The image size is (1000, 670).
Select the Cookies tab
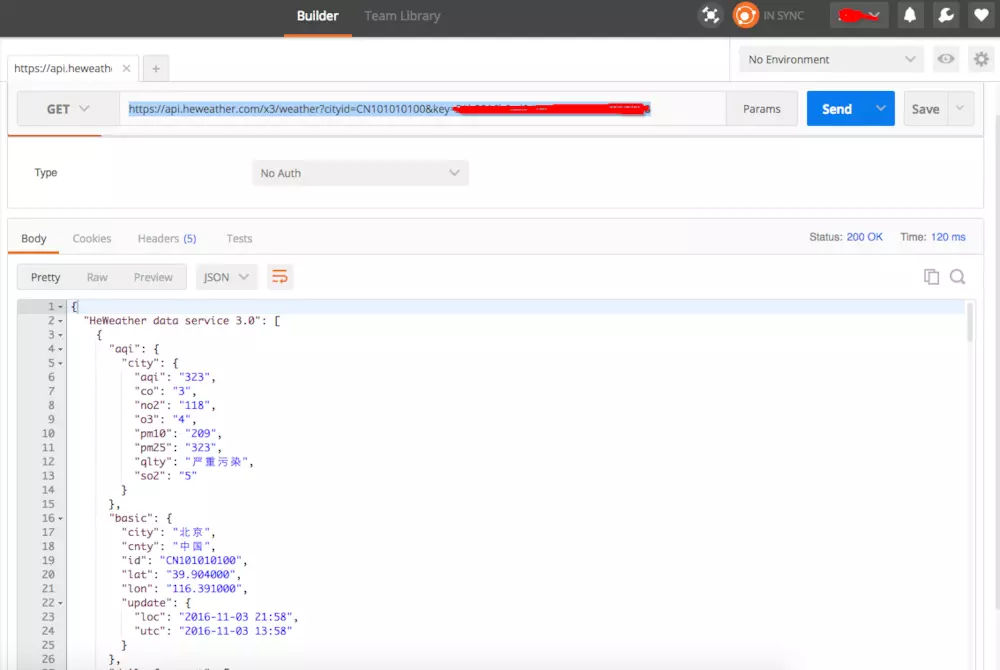pos(92,238)
